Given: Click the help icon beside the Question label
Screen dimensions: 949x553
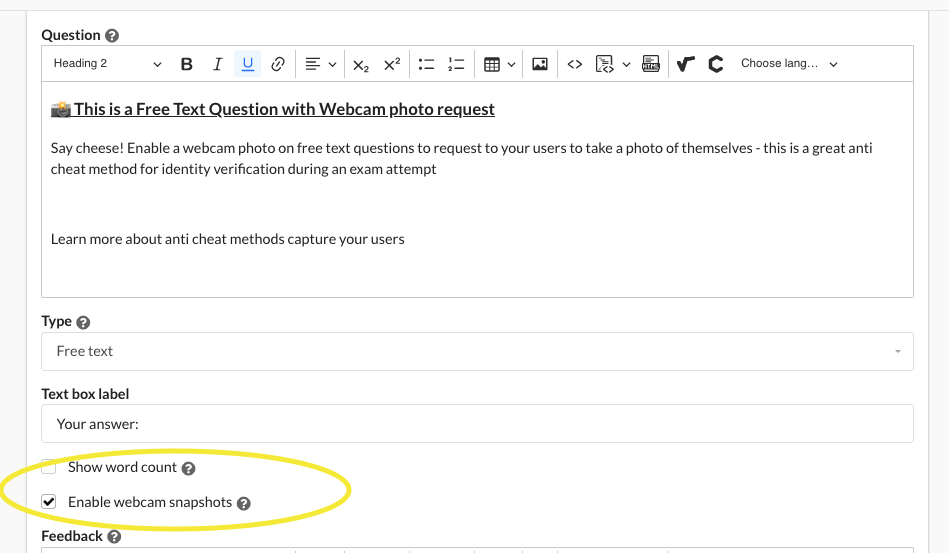Looking at the screenshot, I should click(112, 36).
